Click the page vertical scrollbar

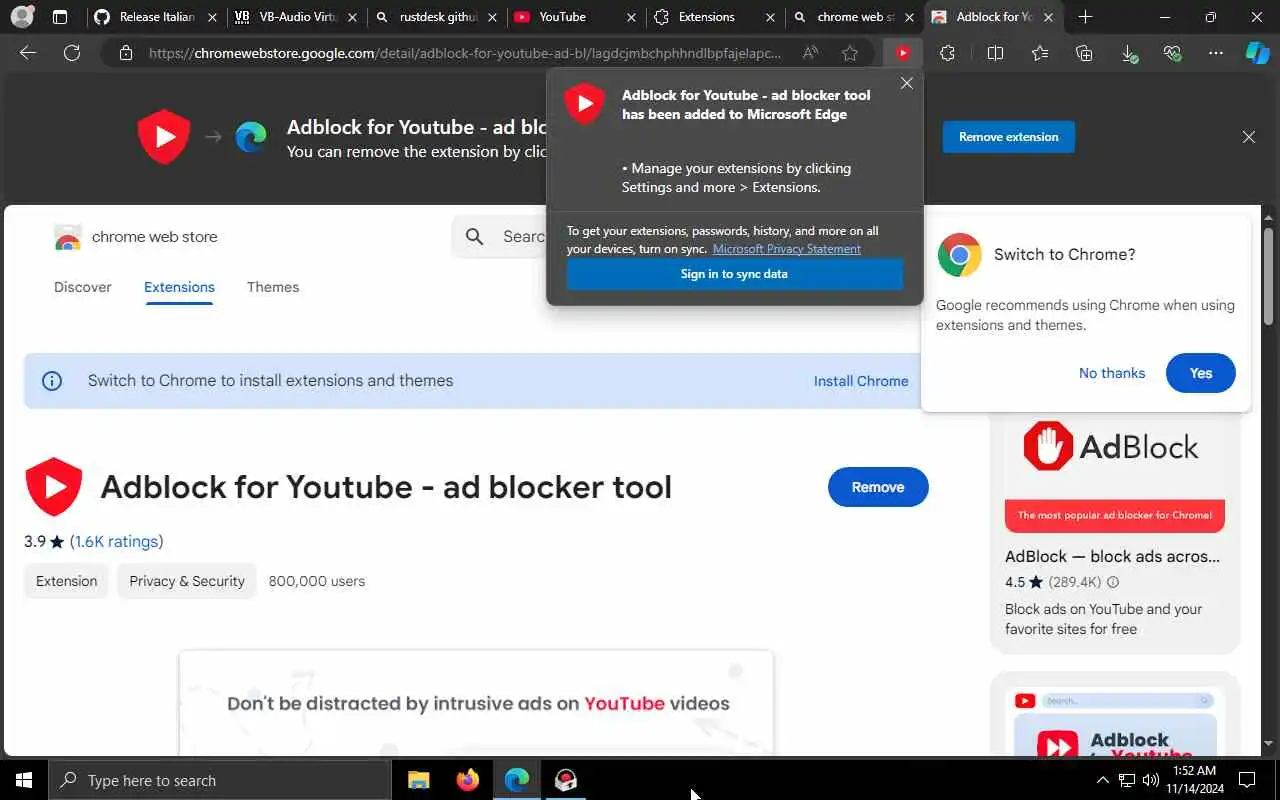tap(1268, 276)
